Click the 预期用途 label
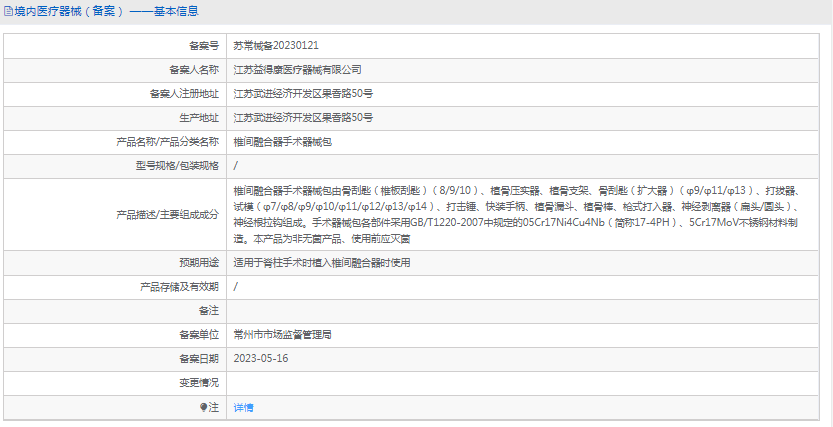 click(x=199, y=262)
